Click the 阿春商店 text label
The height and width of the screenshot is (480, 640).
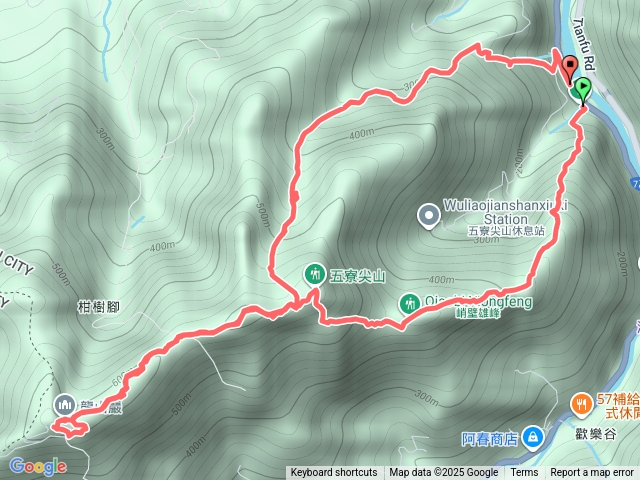coord(490,439)
